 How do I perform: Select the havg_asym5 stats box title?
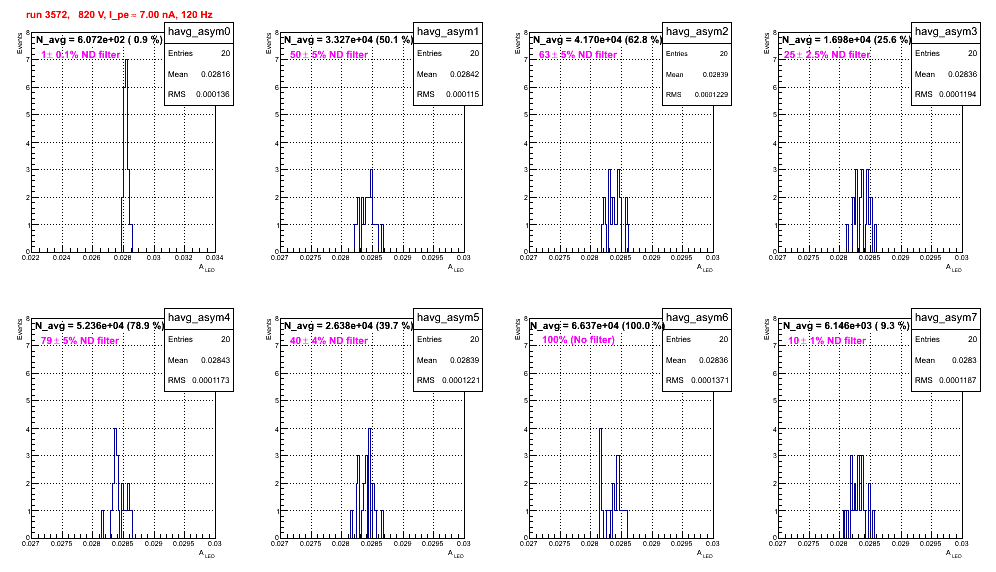tap(448, 318)
